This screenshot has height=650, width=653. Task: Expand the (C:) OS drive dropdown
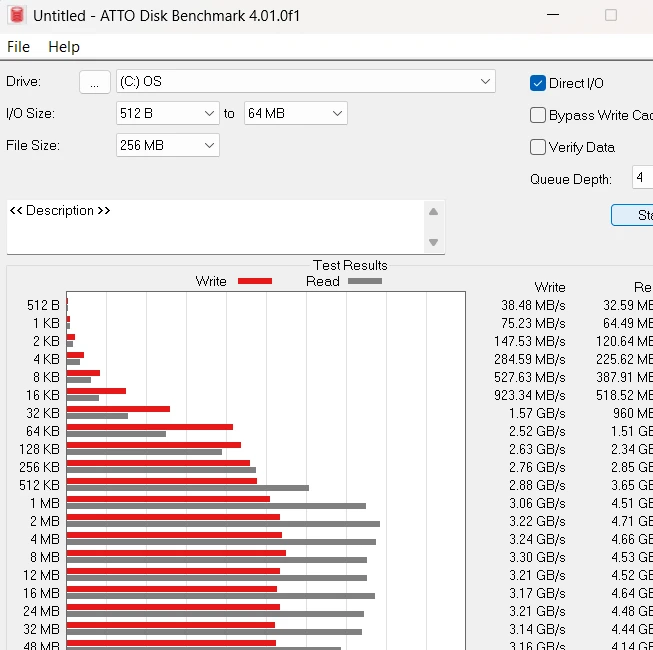485,81
